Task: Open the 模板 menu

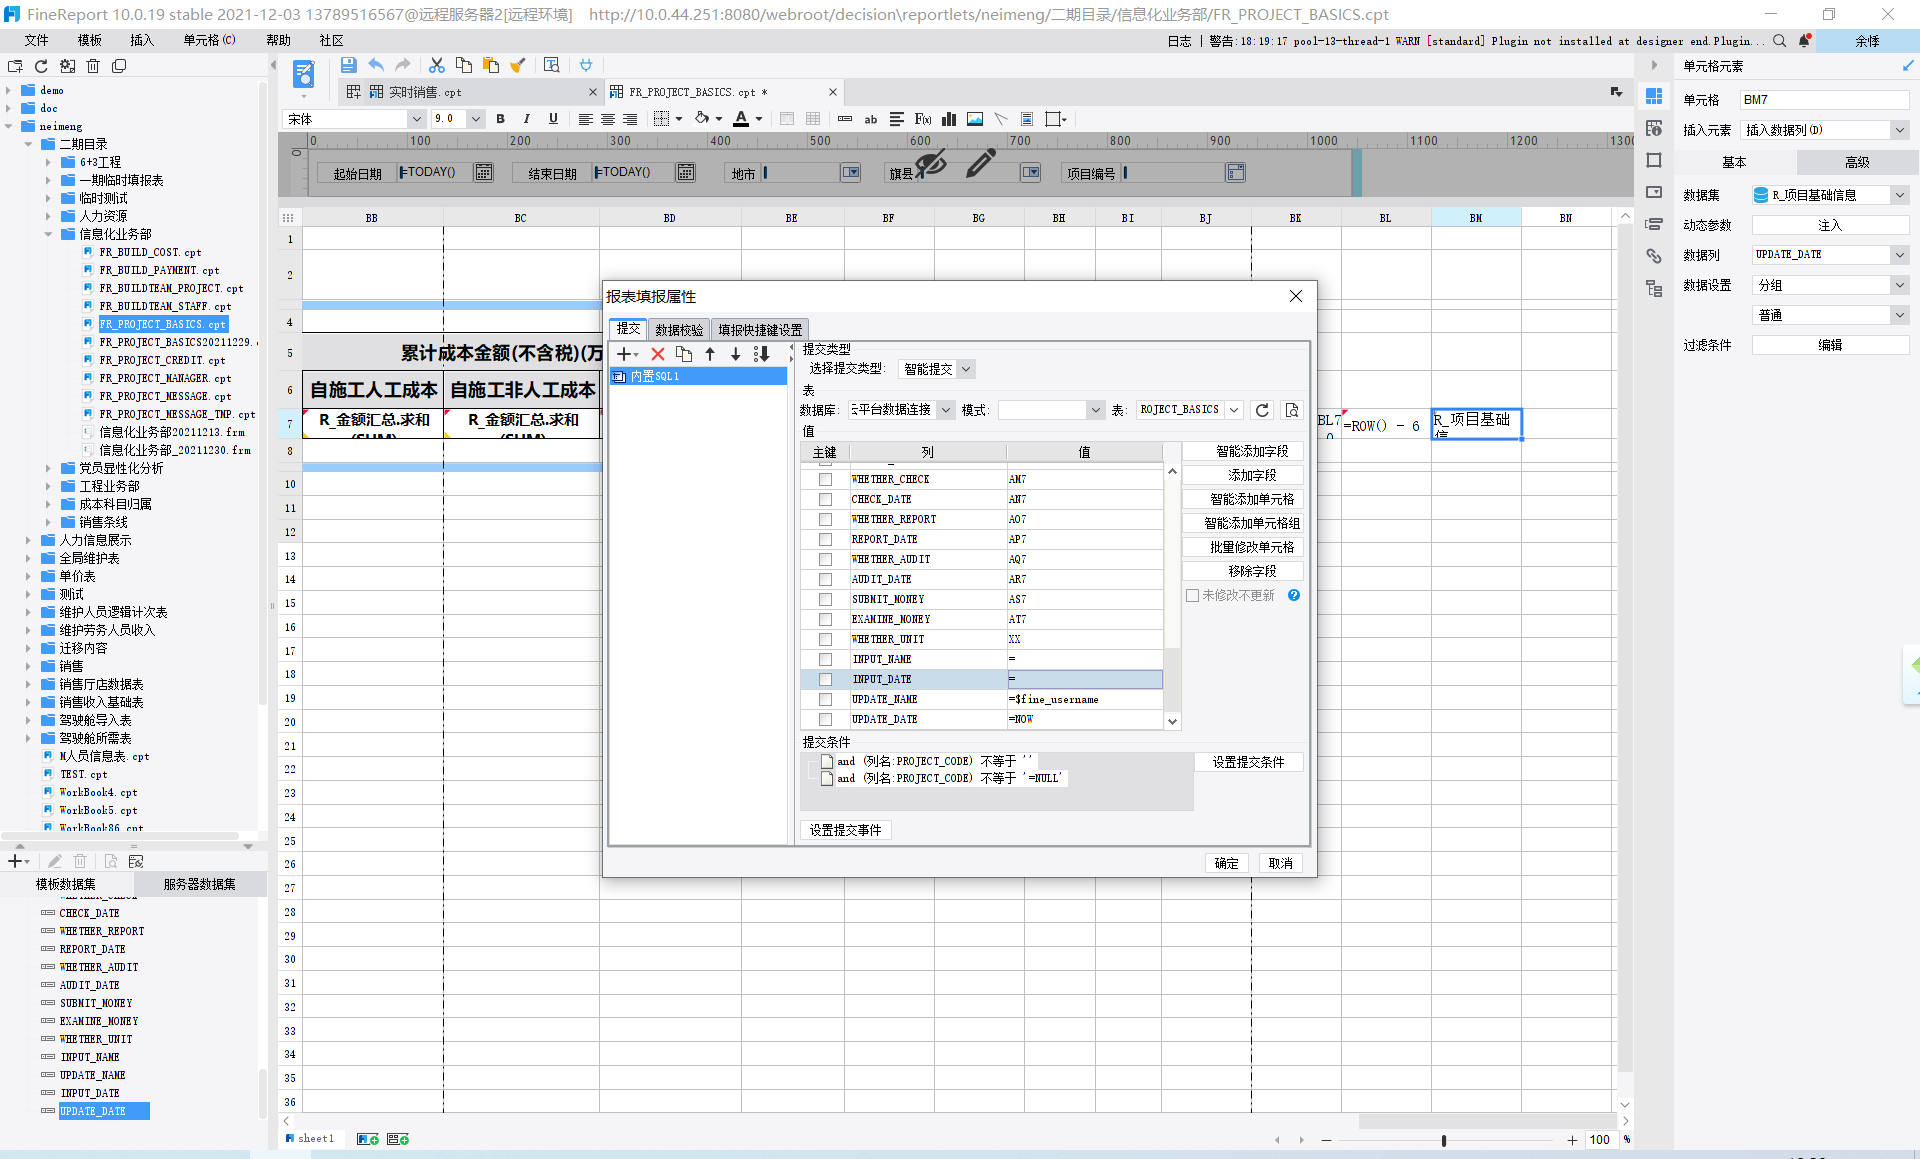Action: 89,40
